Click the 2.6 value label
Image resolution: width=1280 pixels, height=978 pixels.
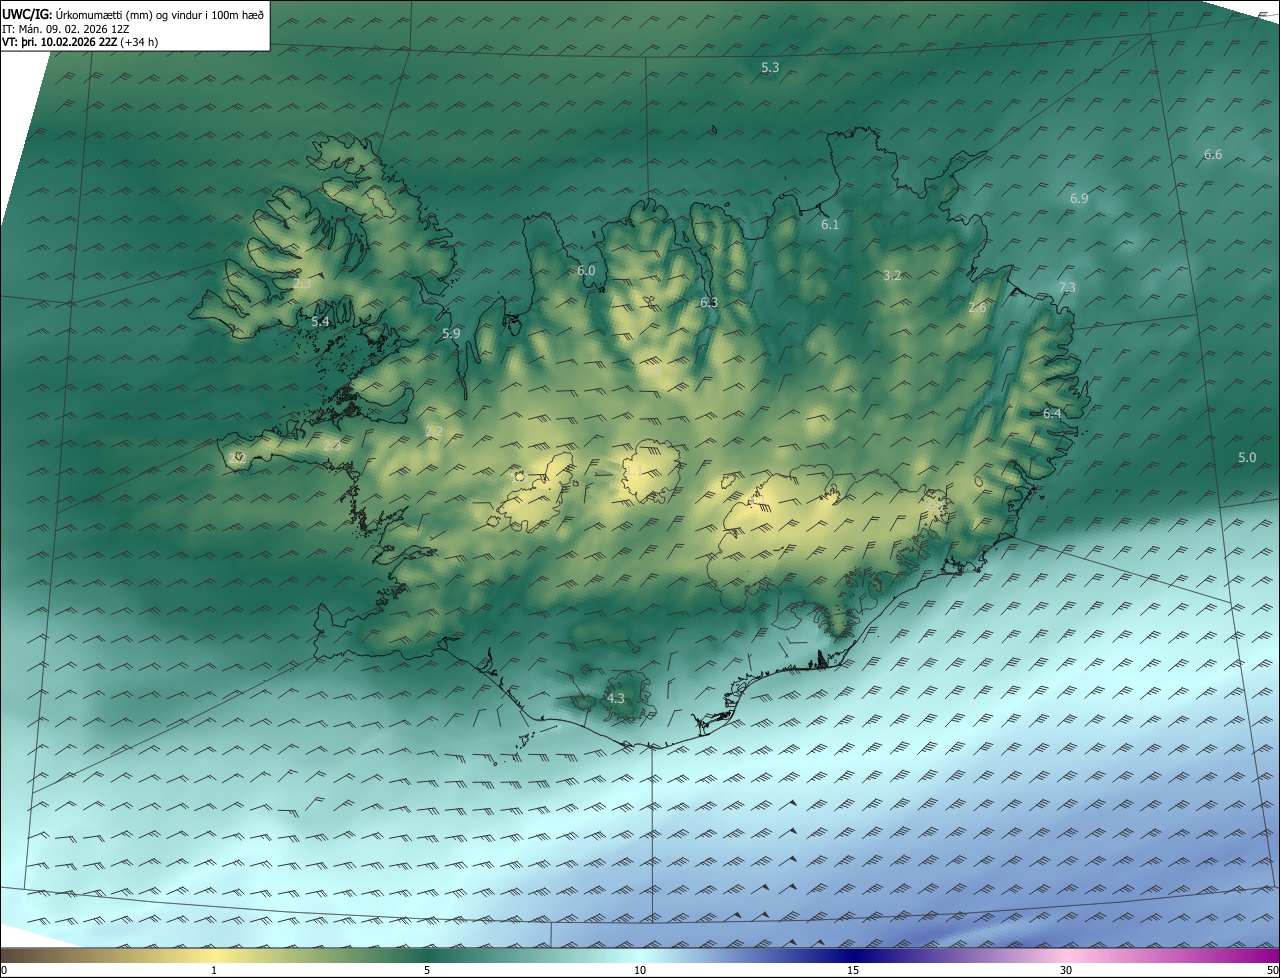977,308
